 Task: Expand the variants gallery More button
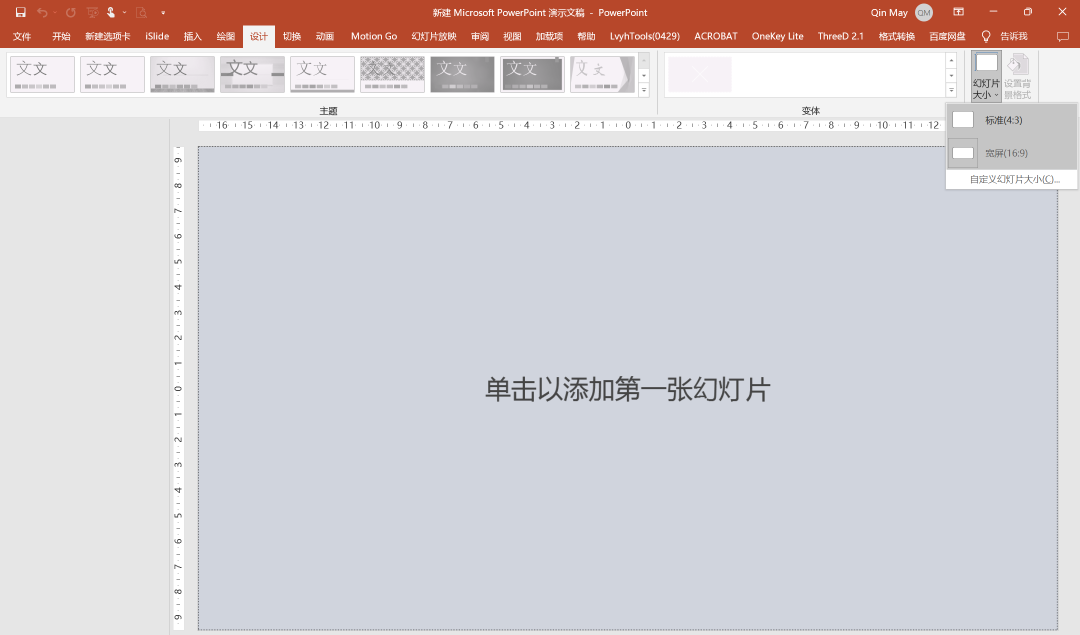[x=951, y=90]
